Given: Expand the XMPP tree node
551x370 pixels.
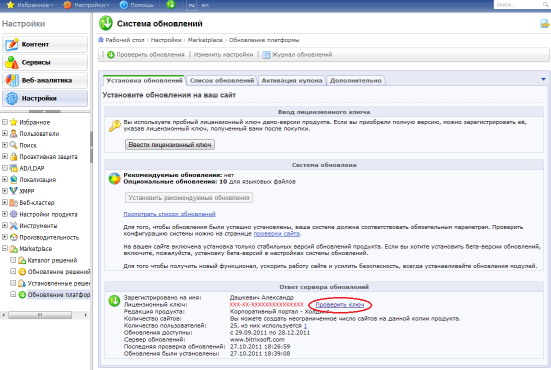Looking at the screenshot, I should (x=5, y=191).
